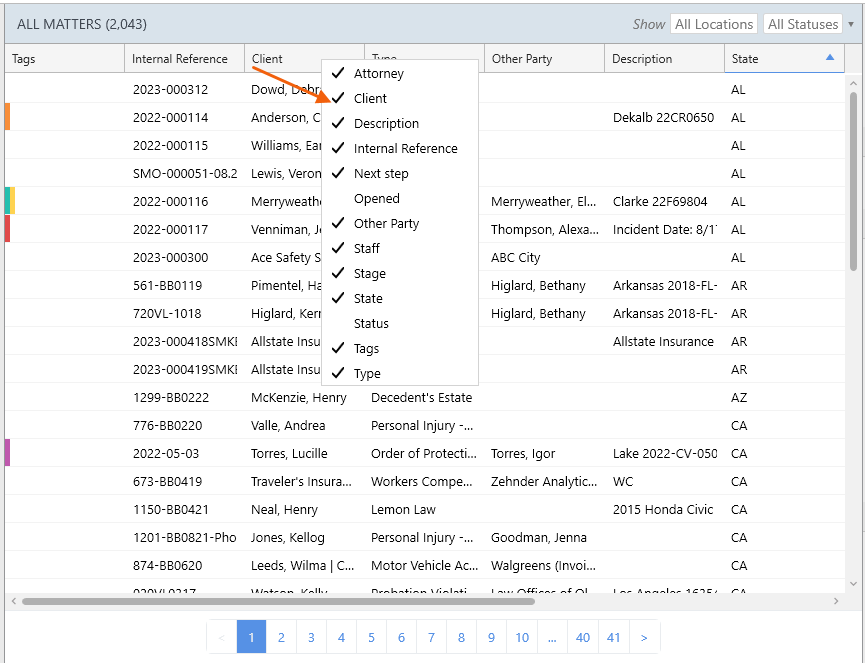Enable the Opened column
The image size is (865, 663).
click(x=399, y=199)
